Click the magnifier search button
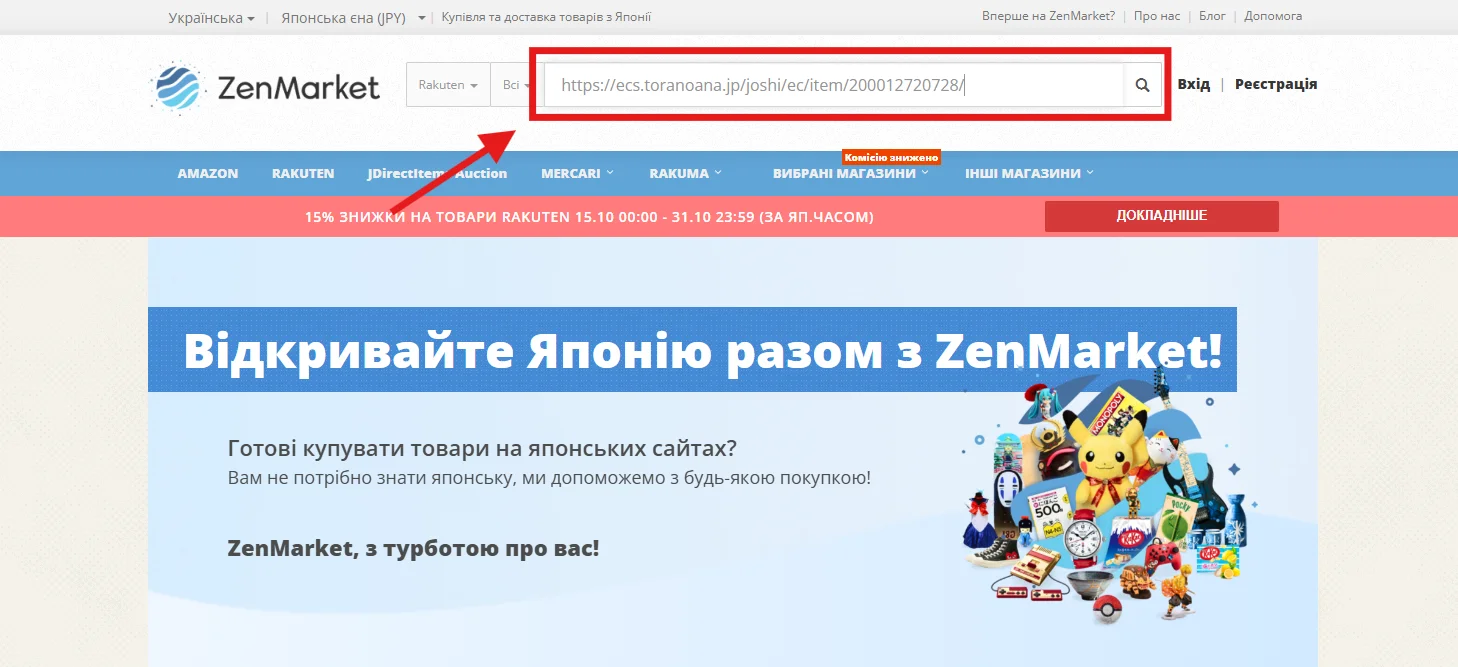 (x=1142, y=85)
